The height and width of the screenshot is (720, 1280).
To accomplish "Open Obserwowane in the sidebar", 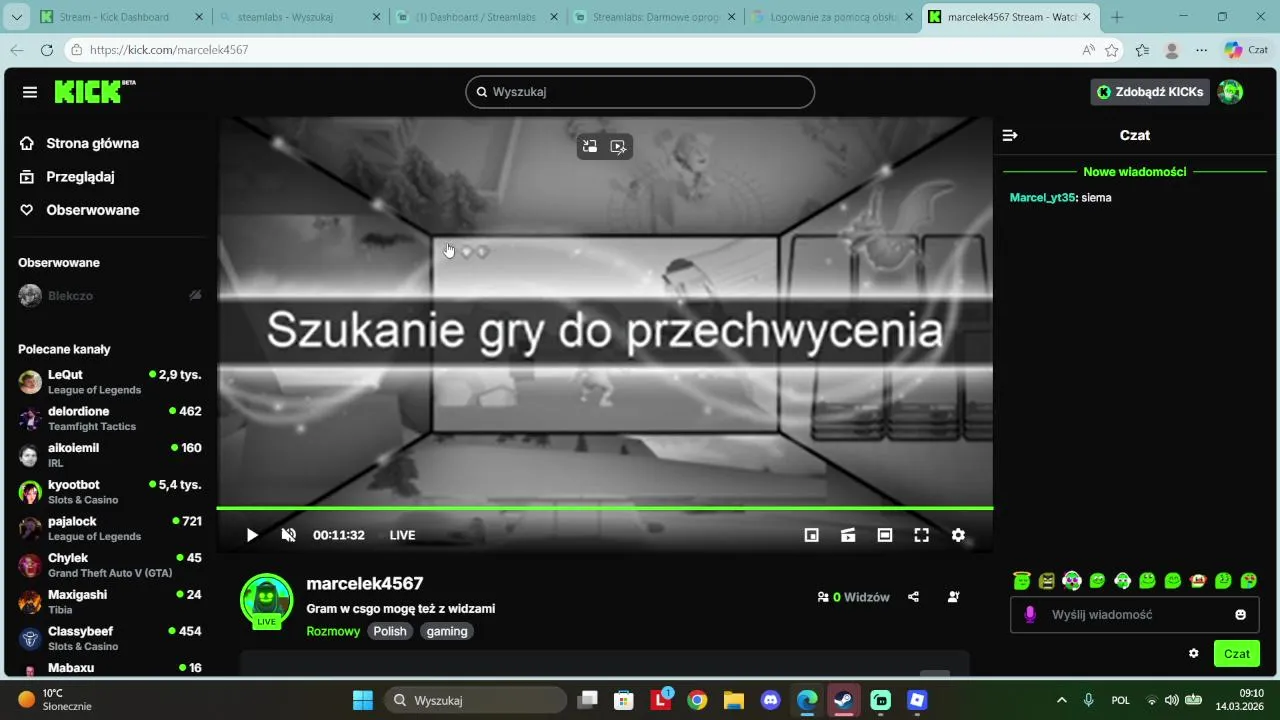I will click(80, 210).
